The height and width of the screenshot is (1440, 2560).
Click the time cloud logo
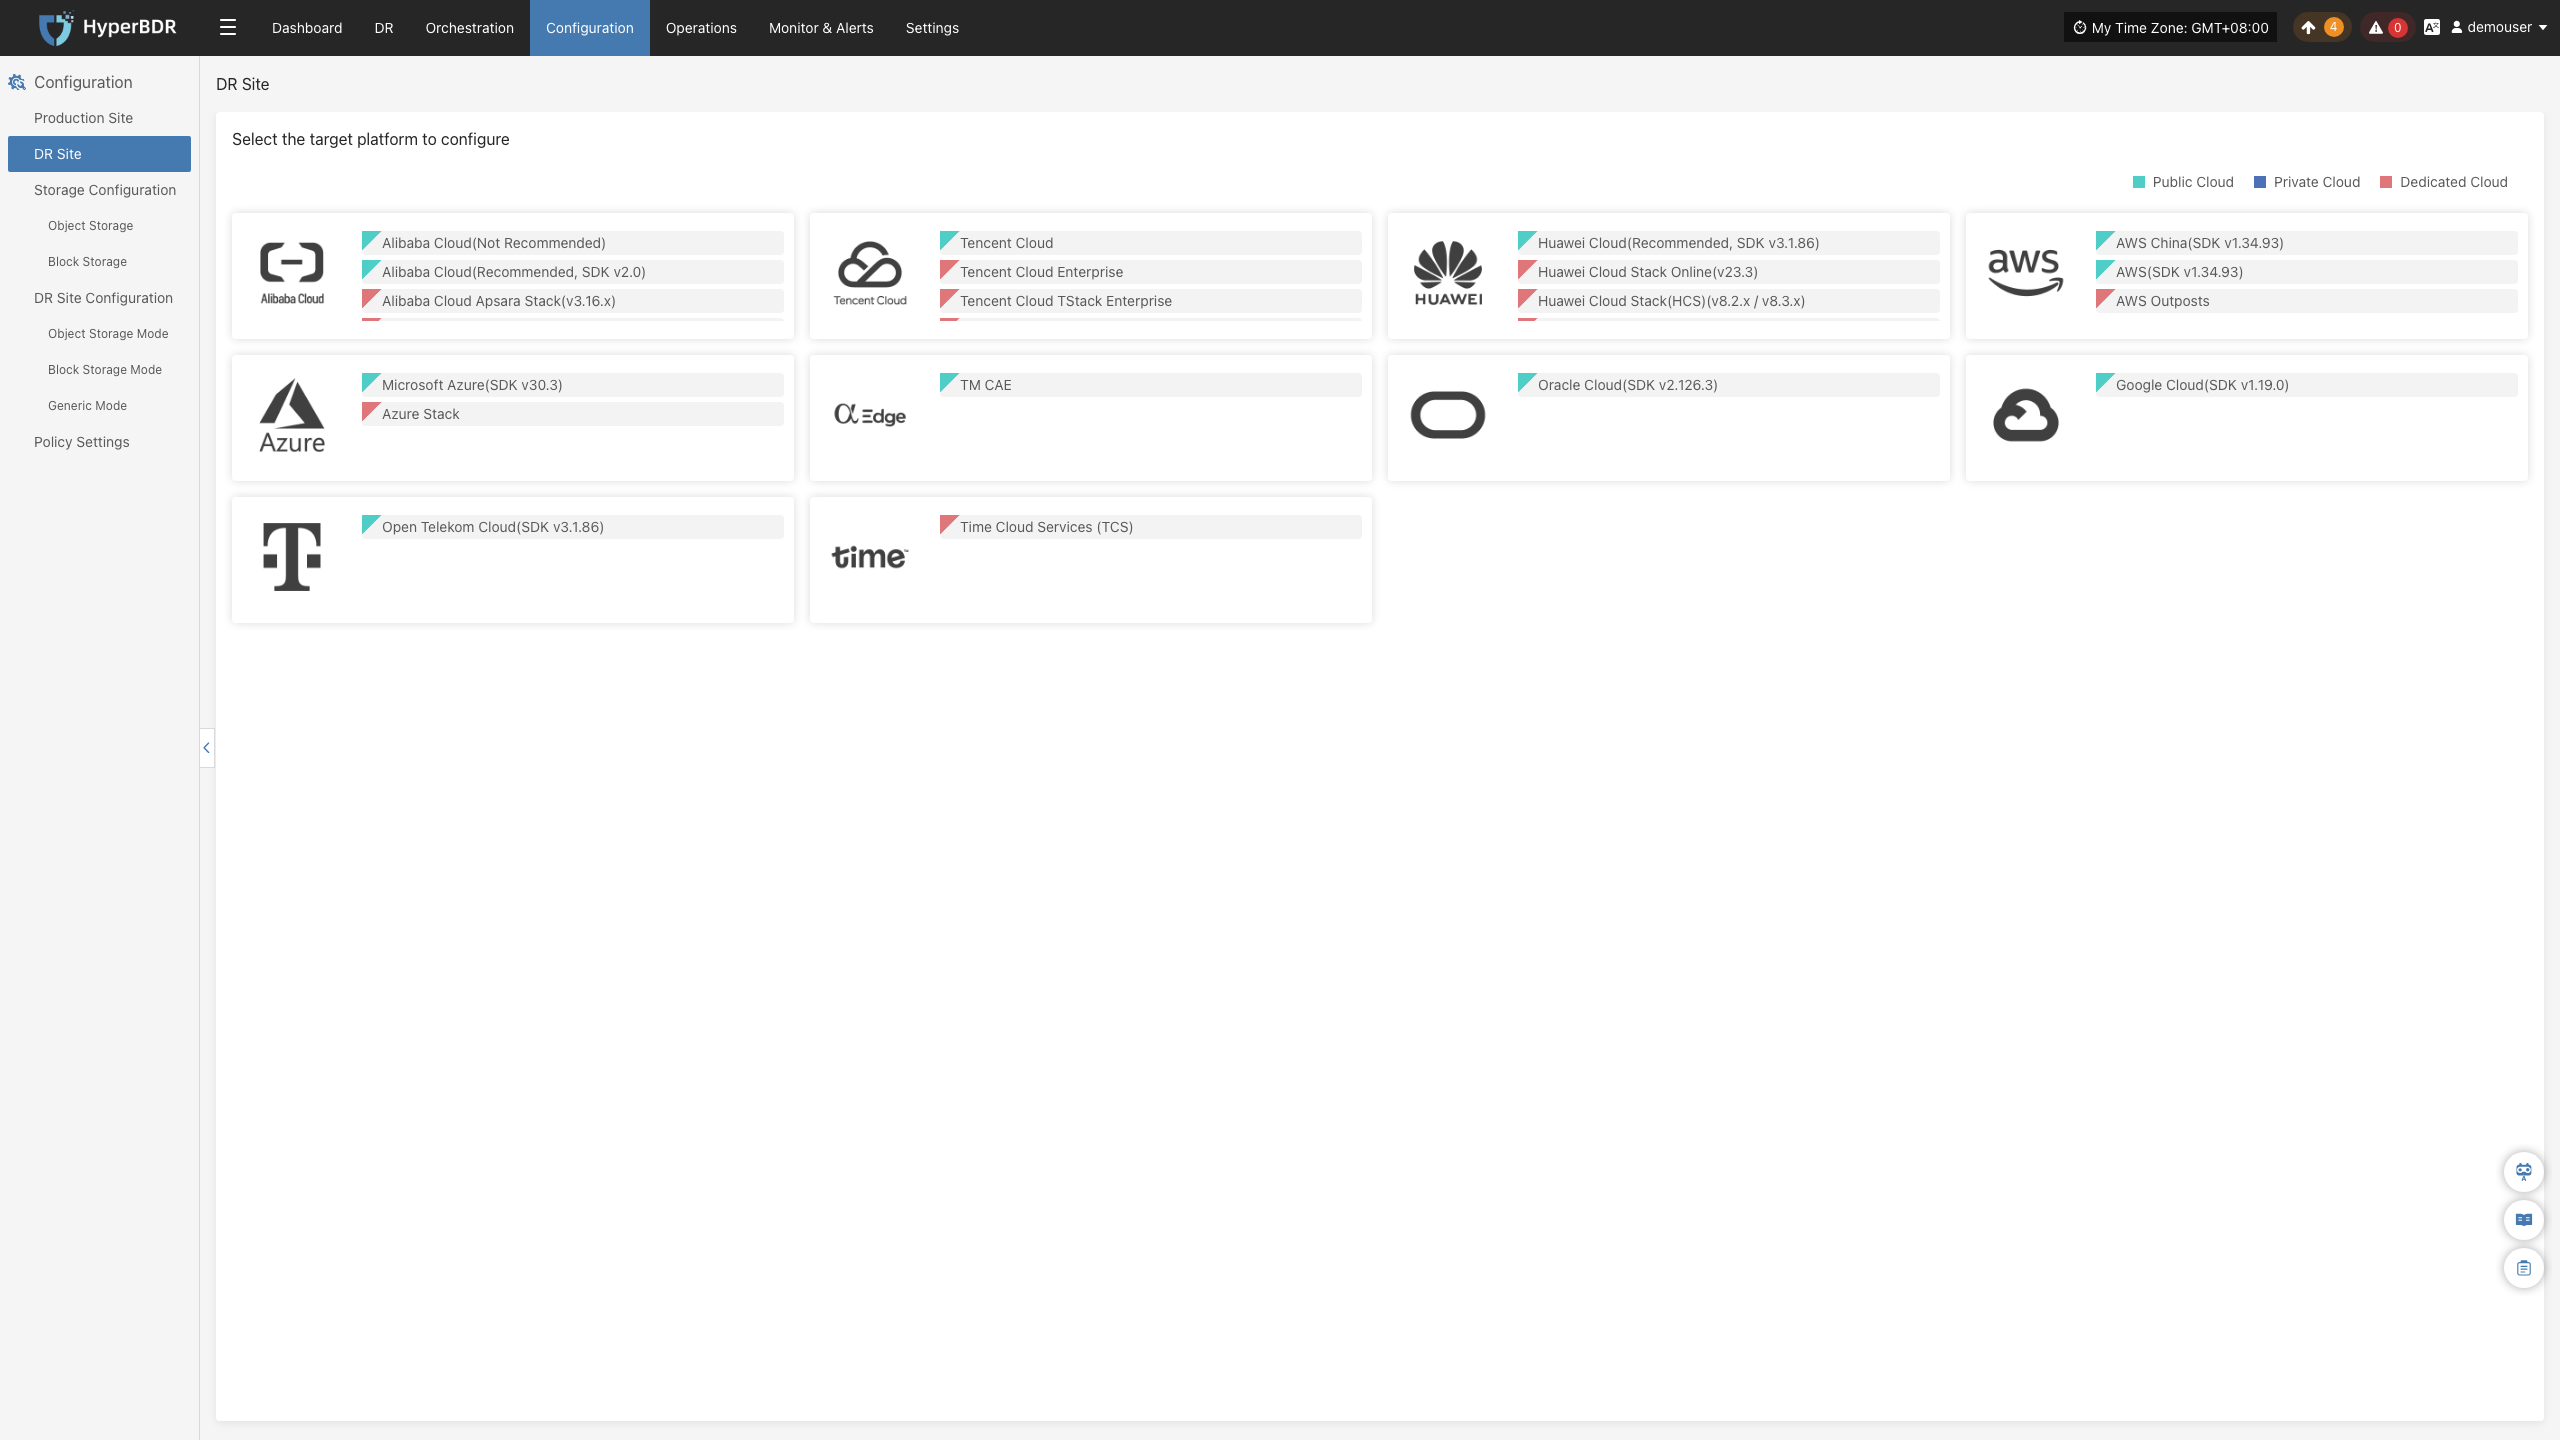point(870,557)
